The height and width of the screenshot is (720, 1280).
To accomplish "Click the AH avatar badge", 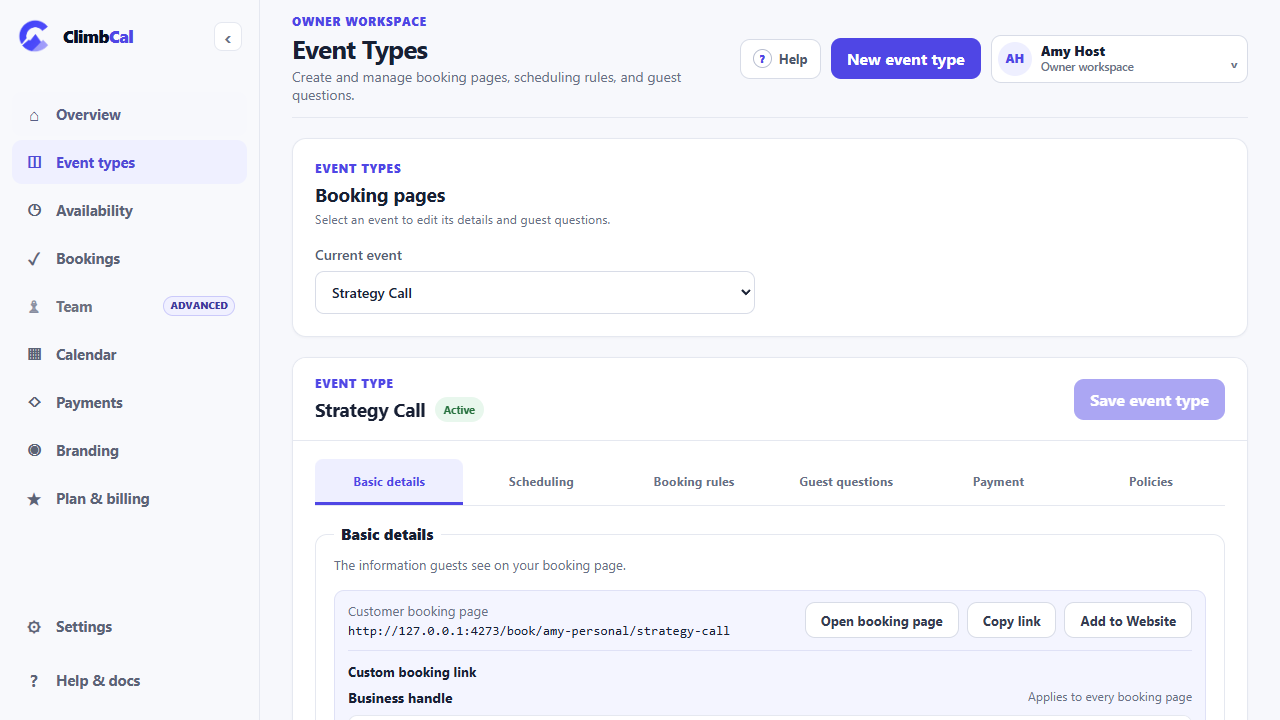I will click(x=1015, y=59).
